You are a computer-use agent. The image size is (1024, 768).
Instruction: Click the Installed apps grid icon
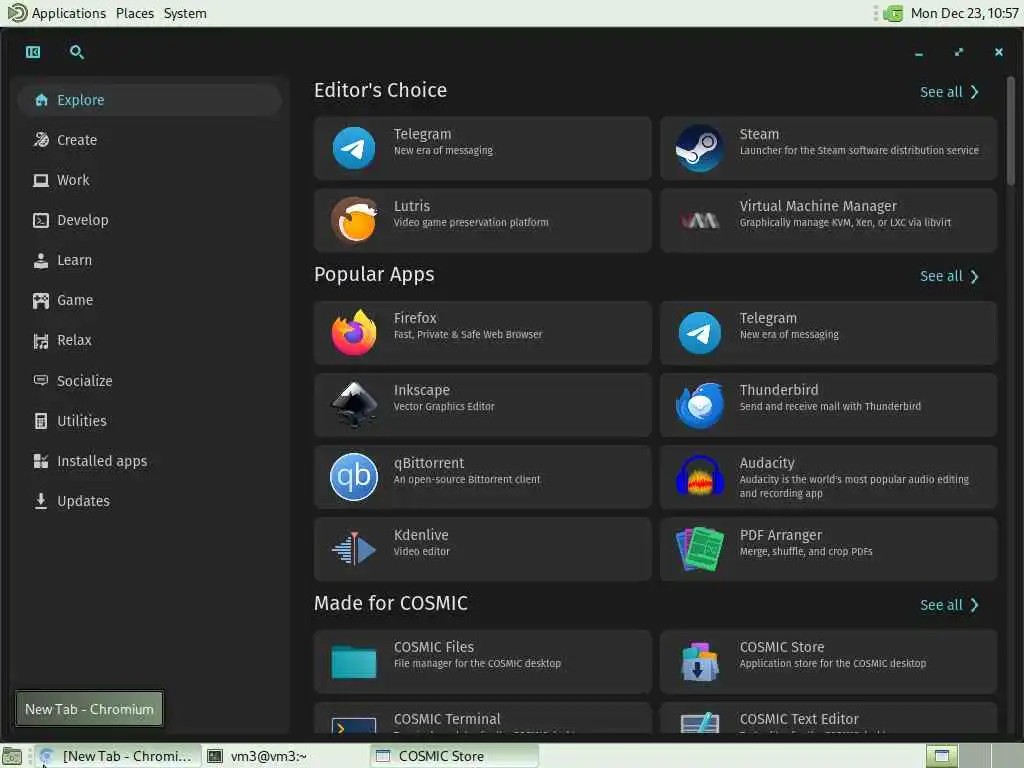[40, 461]
